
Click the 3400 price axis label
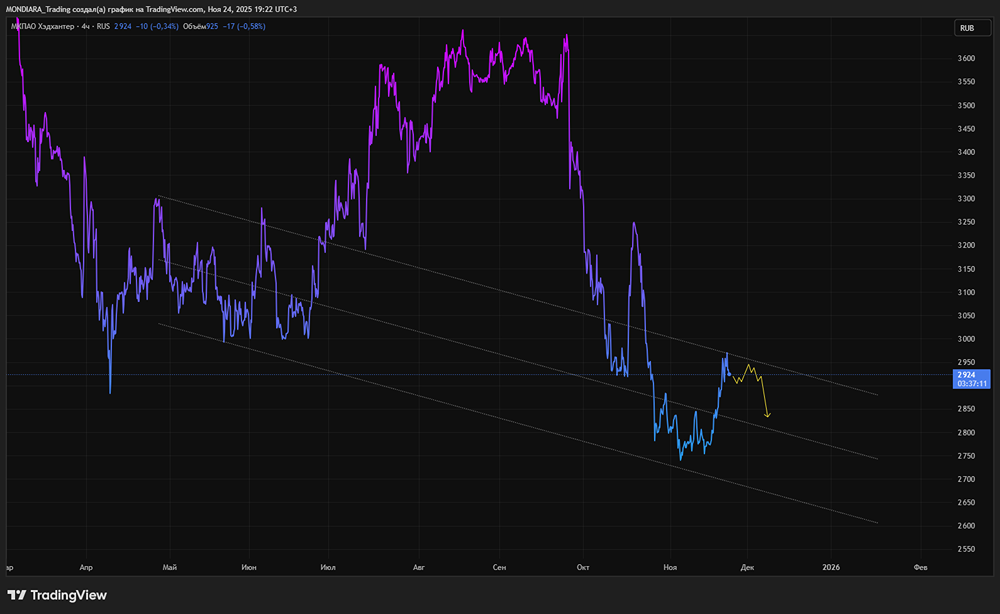tap(966, 152)
